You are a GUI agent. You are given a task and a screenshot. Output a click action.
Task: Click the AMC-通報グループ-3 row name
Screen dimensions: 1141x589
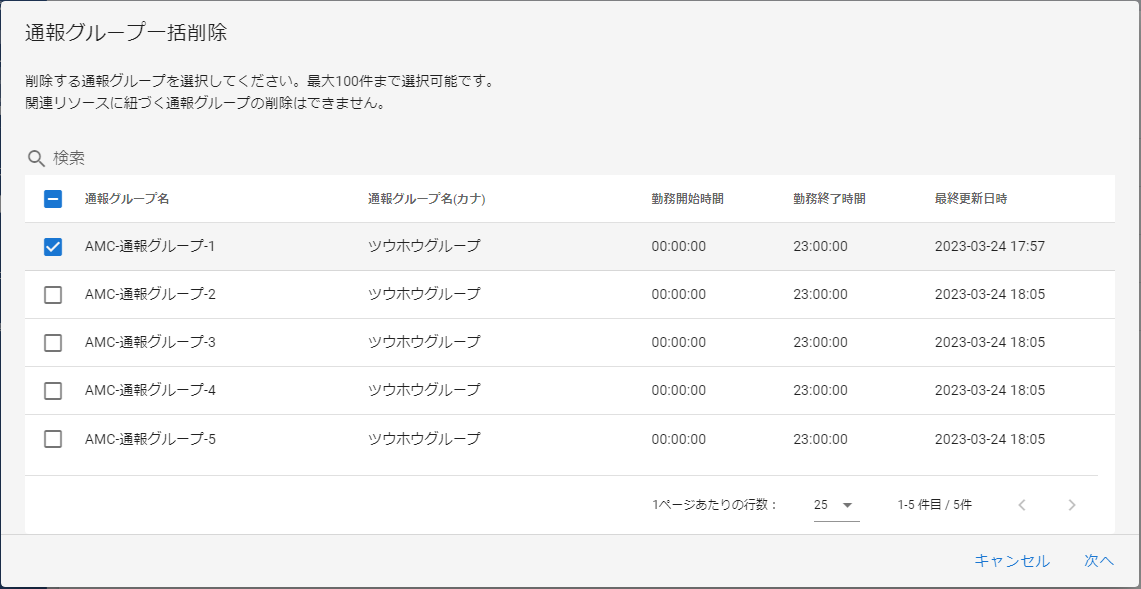150,343
